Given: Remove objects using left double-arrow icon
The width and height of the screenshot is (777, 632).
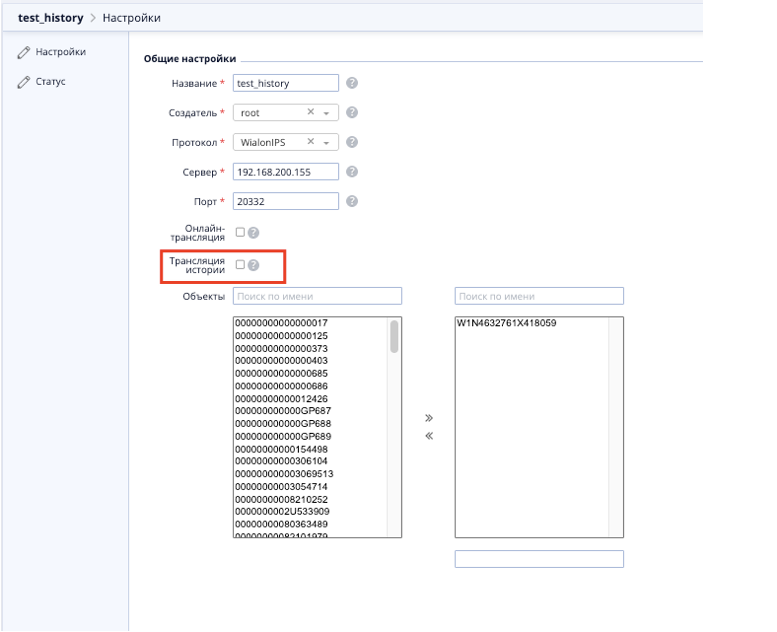Looking at the screenshot, I should [429, 436].
